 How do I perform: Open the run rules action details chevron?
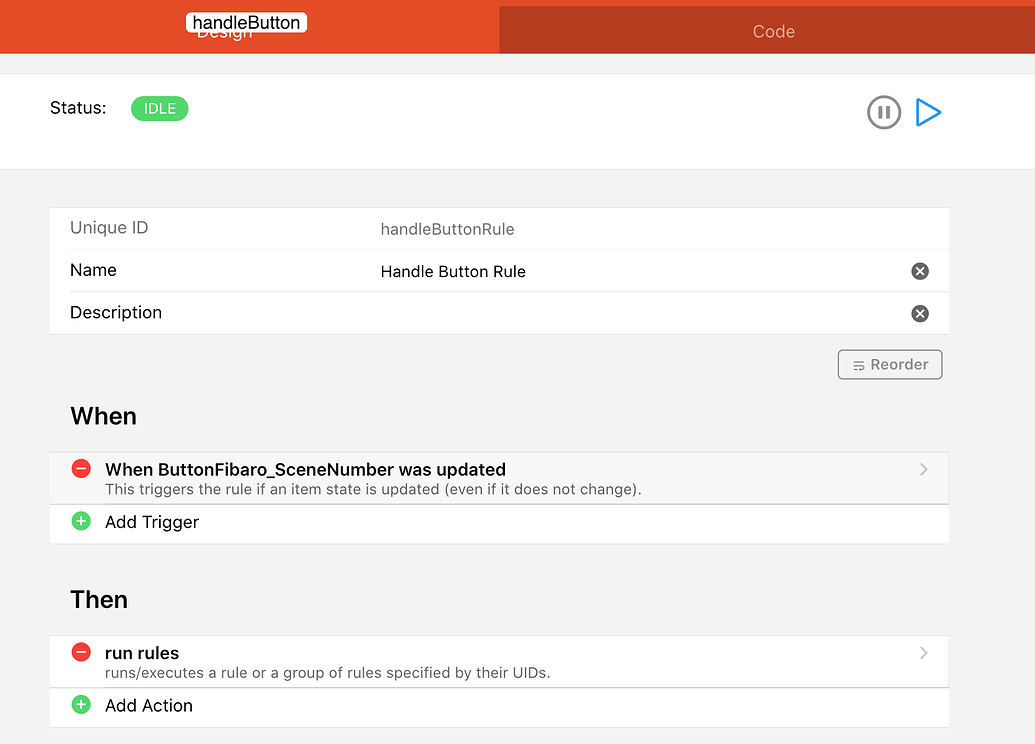(924, 652)
